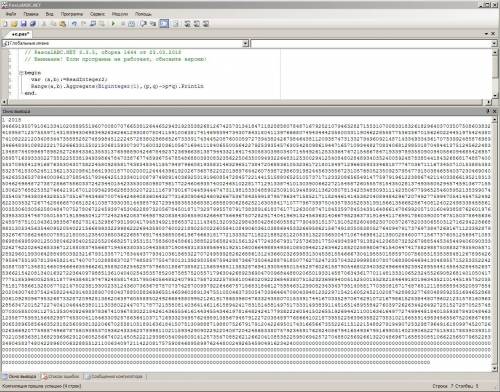Click the Copy toolbar icon
The height and width of the screenshot is (392, 500).
click(53, 24)
